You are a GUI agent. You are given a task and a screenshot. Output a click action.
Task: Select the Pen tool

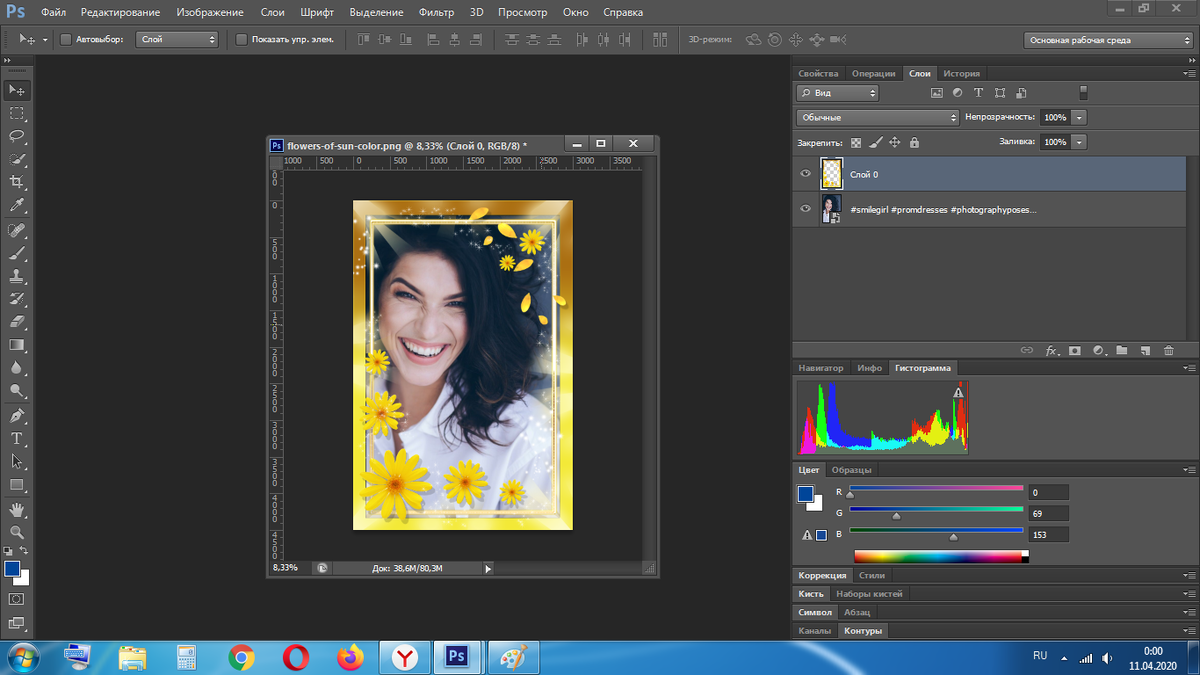pos(17,416)
